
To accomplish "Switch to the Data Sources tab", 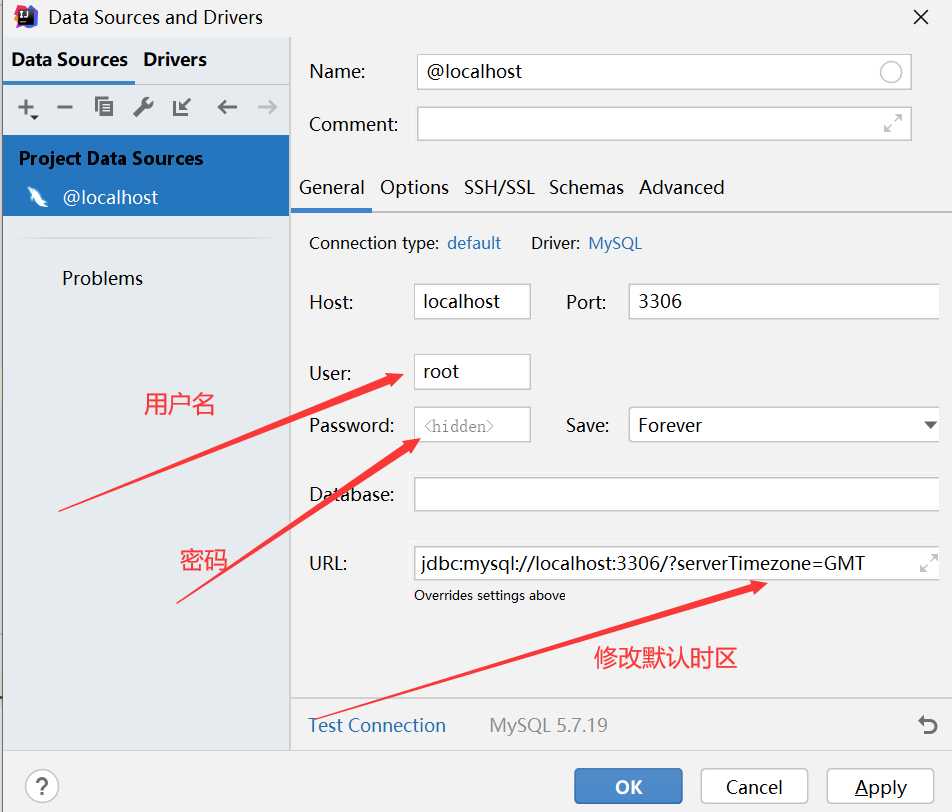I will click(x=69, y=60).
